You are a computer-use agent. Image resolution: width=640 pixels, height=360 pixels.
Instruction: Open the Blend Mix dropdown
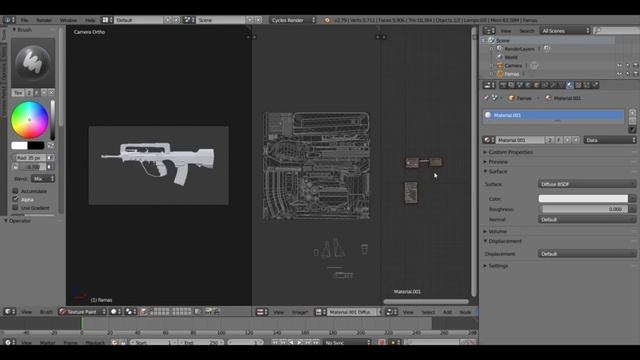[43, 179]
